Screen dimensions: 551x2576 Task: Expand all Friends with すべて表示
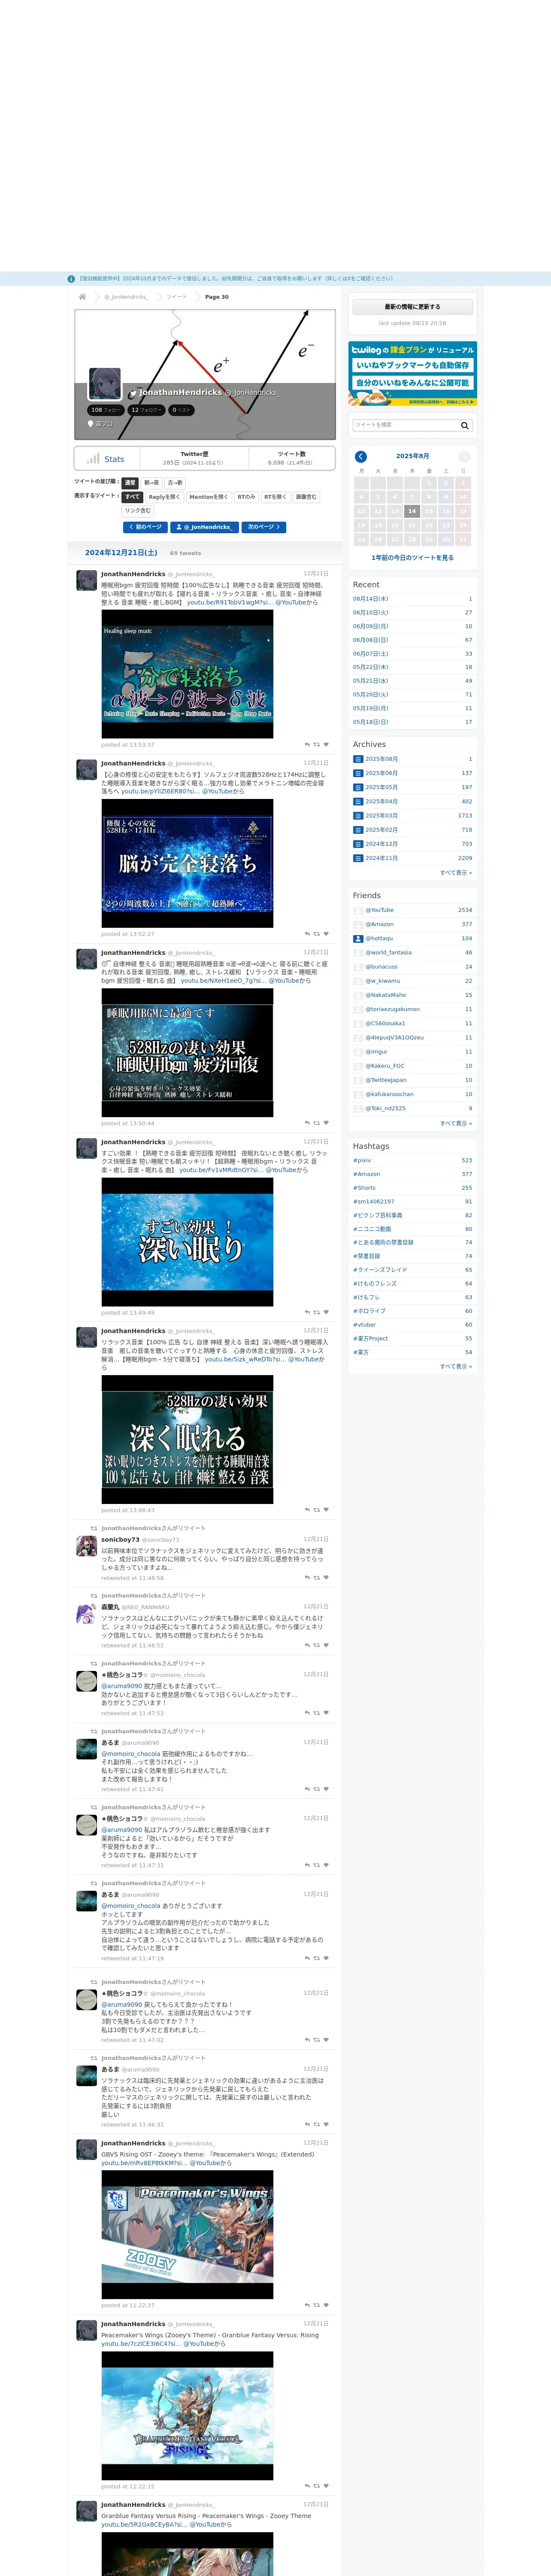tap(456, 1123)
